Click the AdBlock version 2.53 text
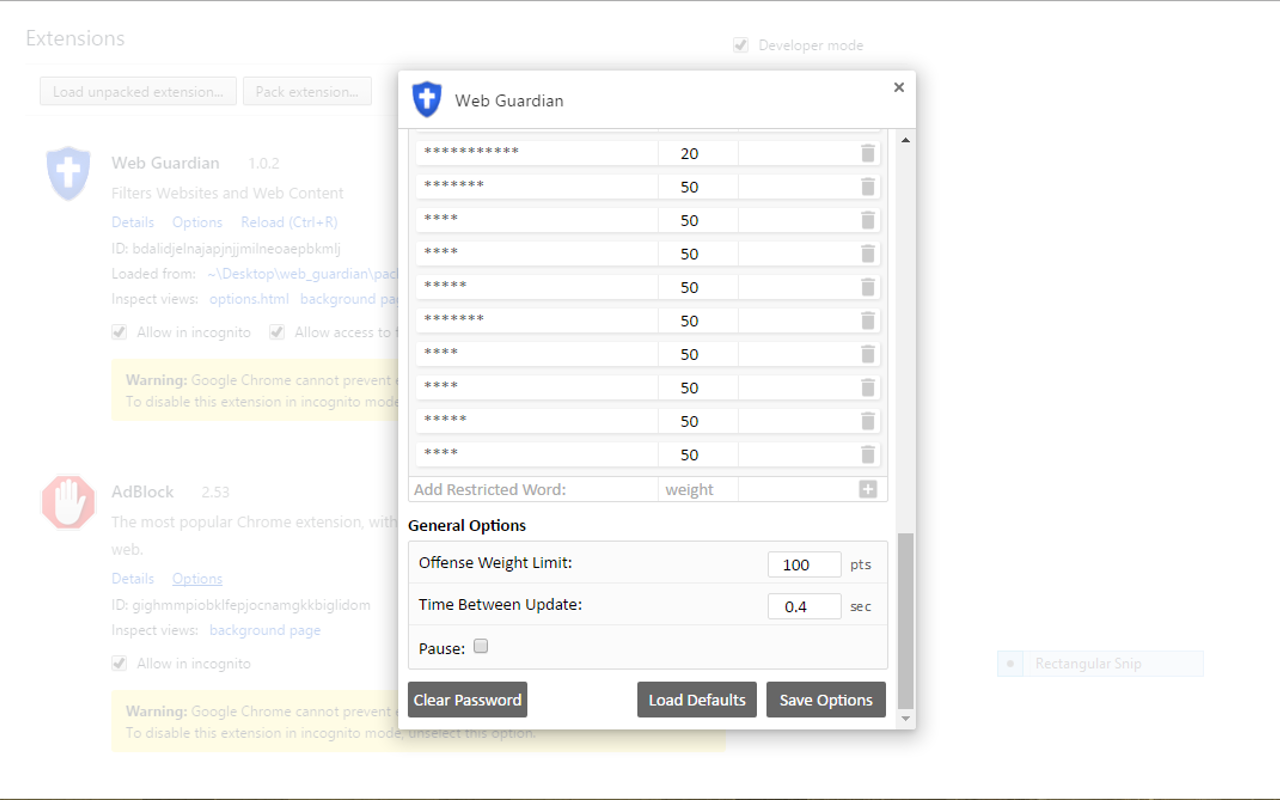Screen dimensions: 1280x800 215,492
